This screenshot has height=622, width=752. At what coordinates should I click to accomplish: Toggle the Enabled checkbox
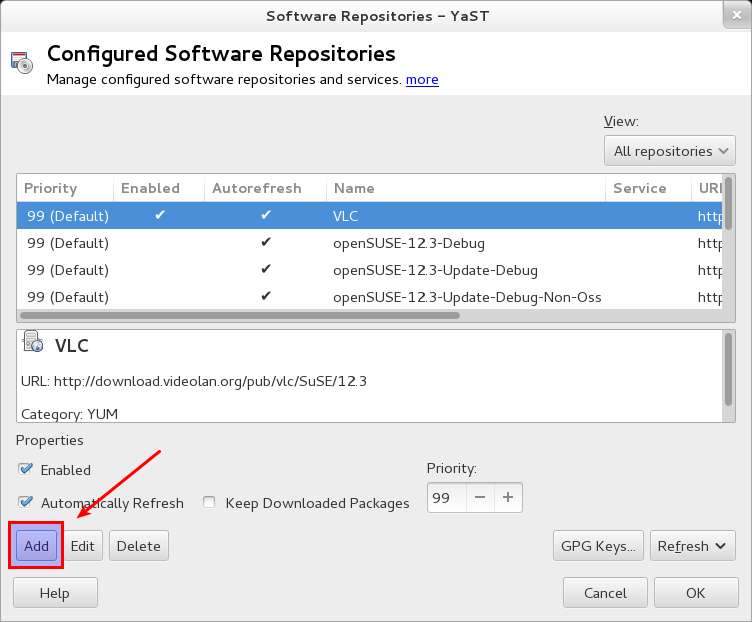[x=25, y=470]
